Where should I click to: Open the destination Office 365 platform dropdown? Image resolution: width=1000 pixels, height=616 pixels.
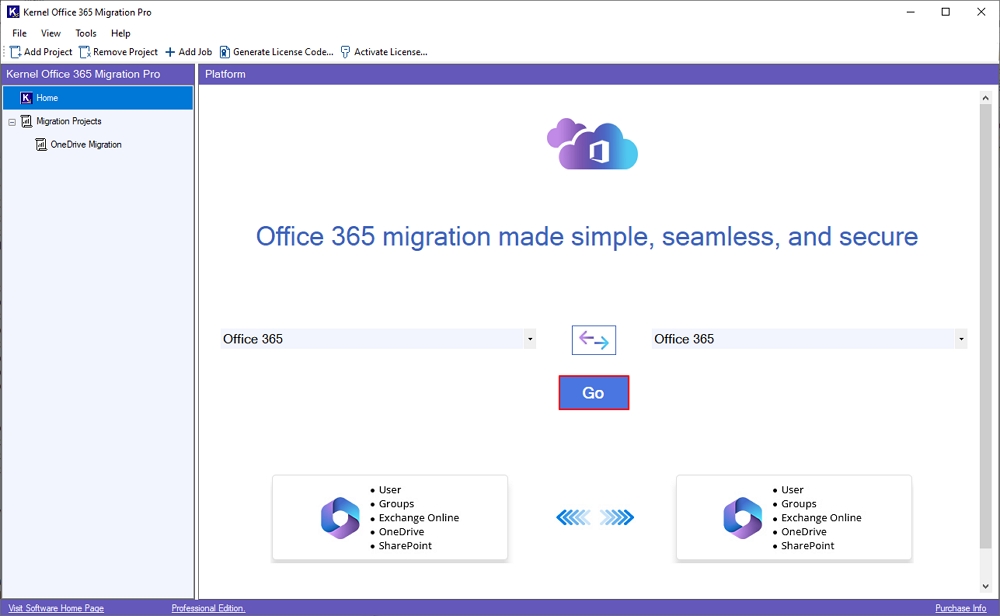click(963, 339)
